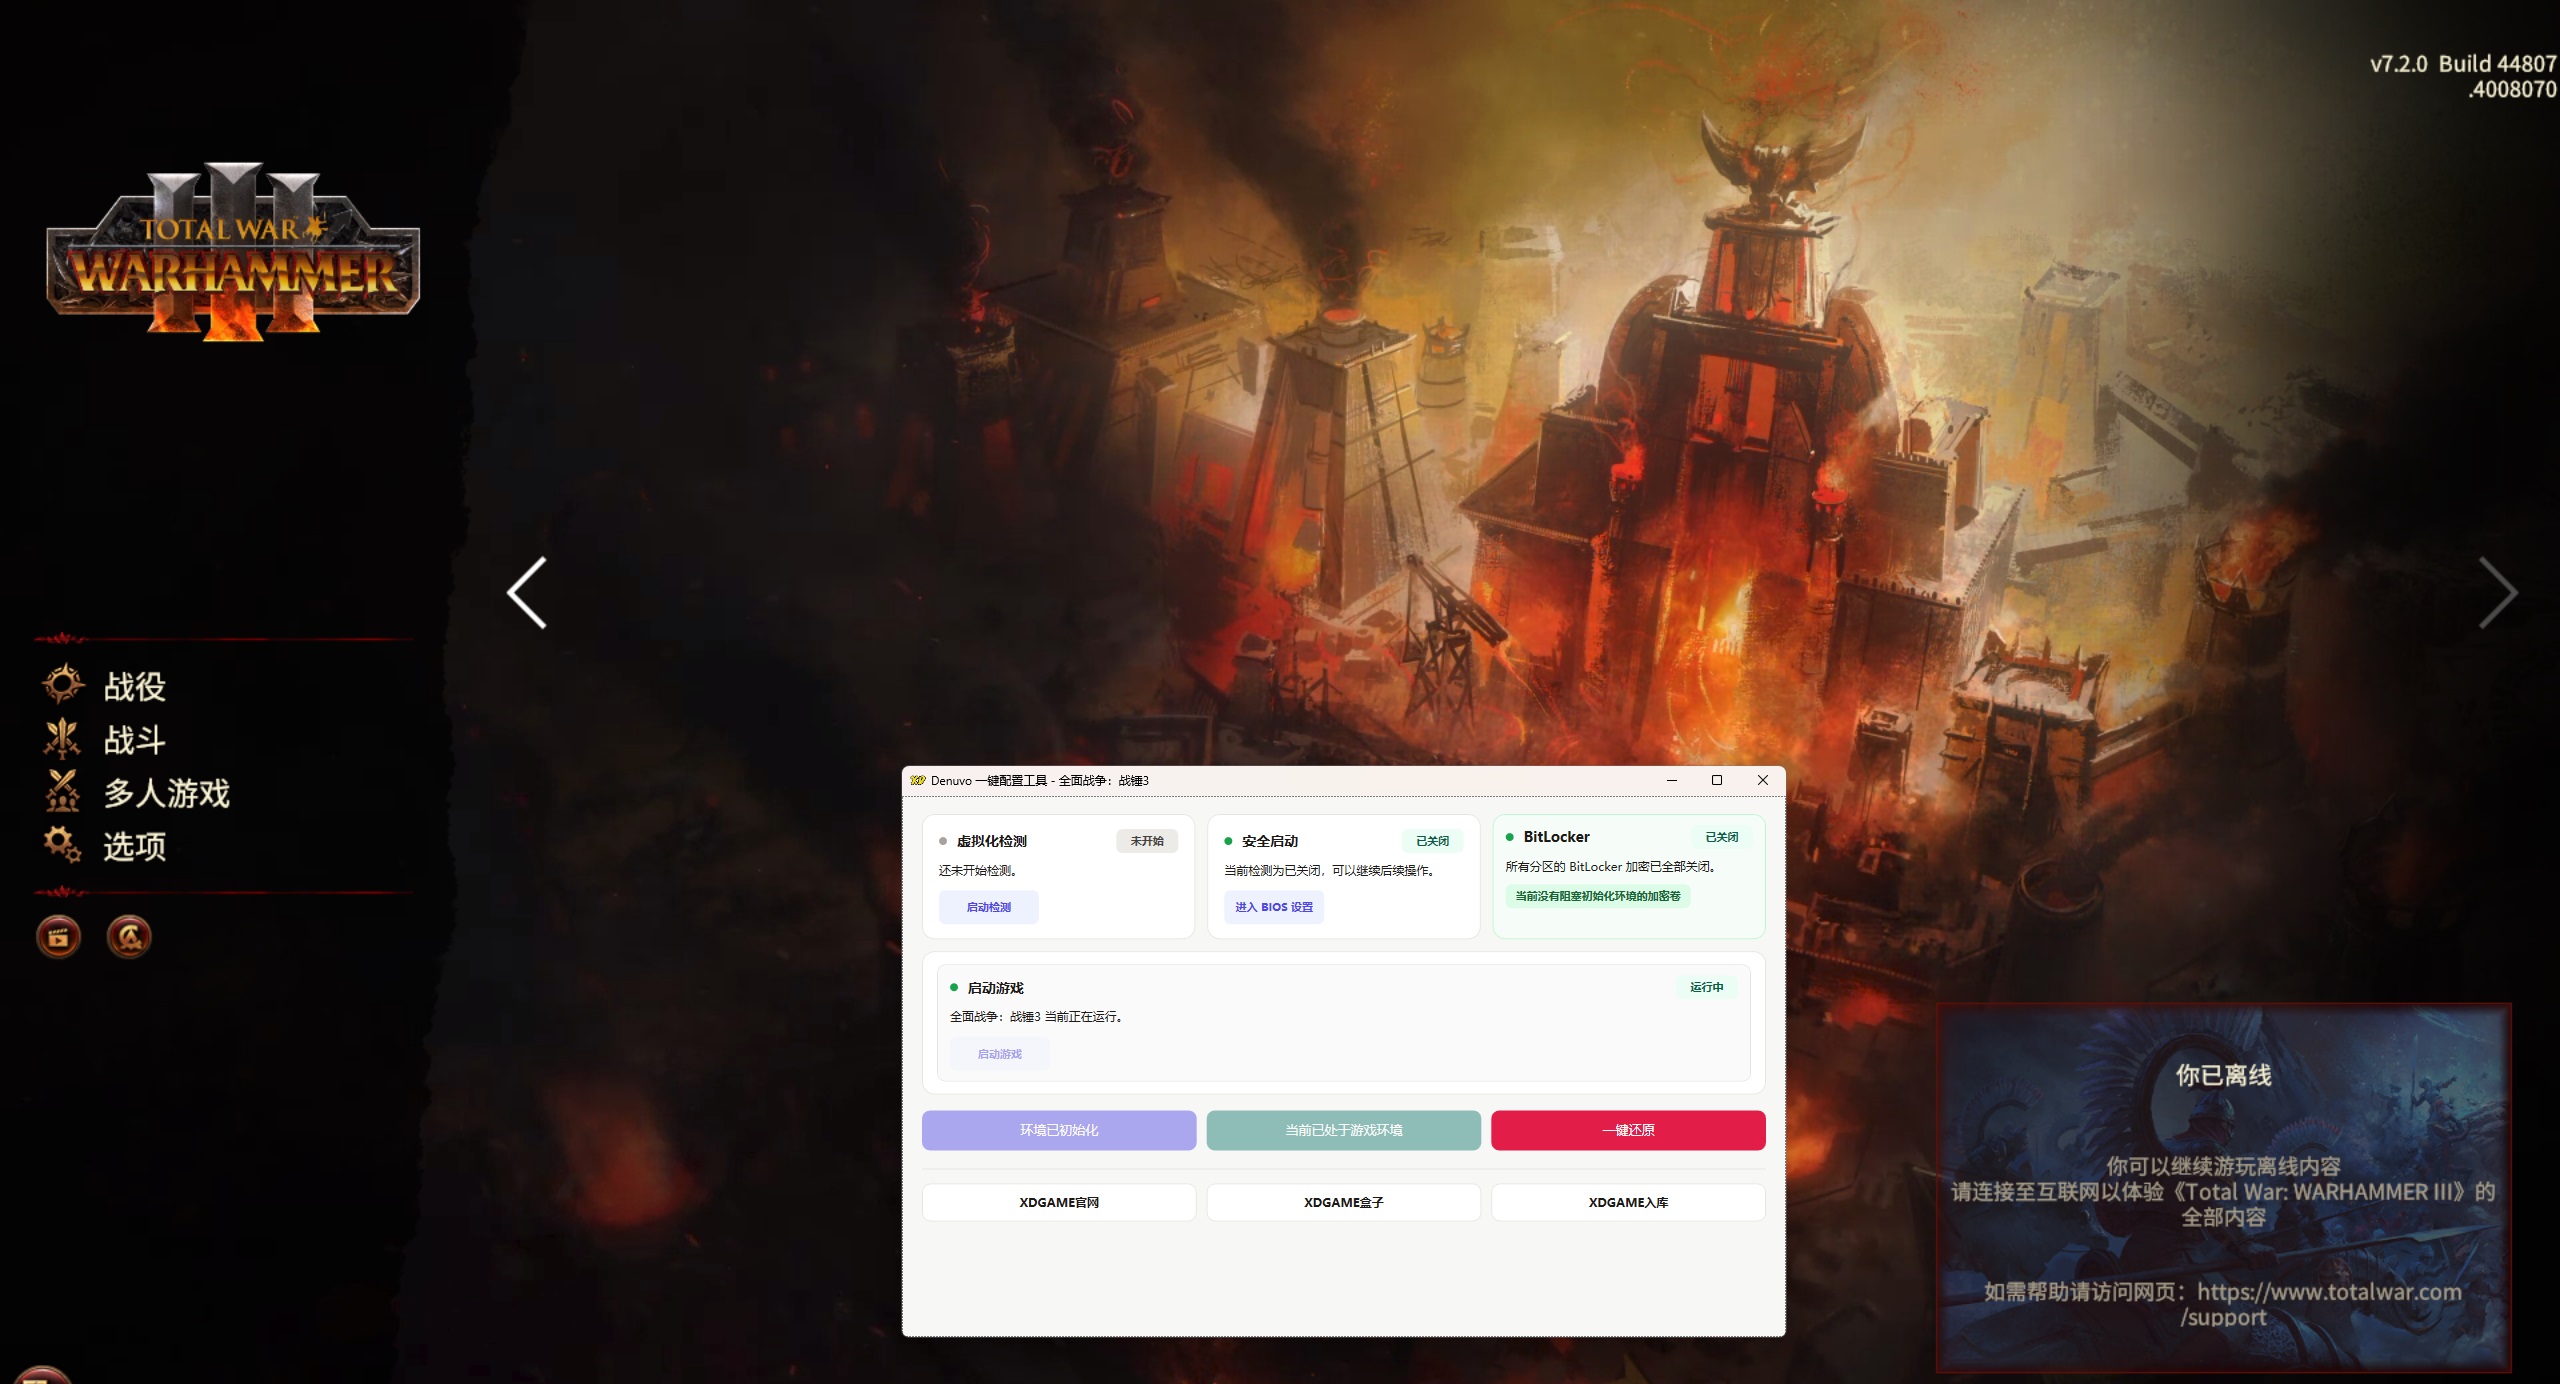Open the 多人游戏 multiplayer menu item
The height and width of the screenshot is (1384, 2560).
tap(167, 793)
